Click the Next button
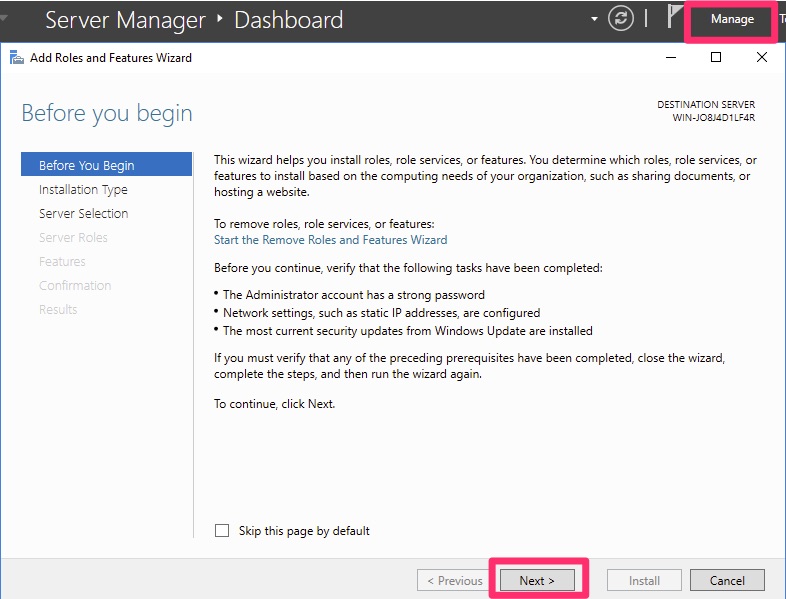 pos(537,580)
